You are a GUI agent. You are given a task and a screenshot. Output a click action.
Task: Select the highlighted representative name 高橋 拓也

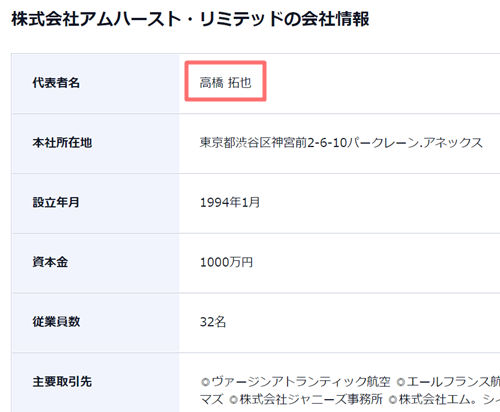point(225,82)
